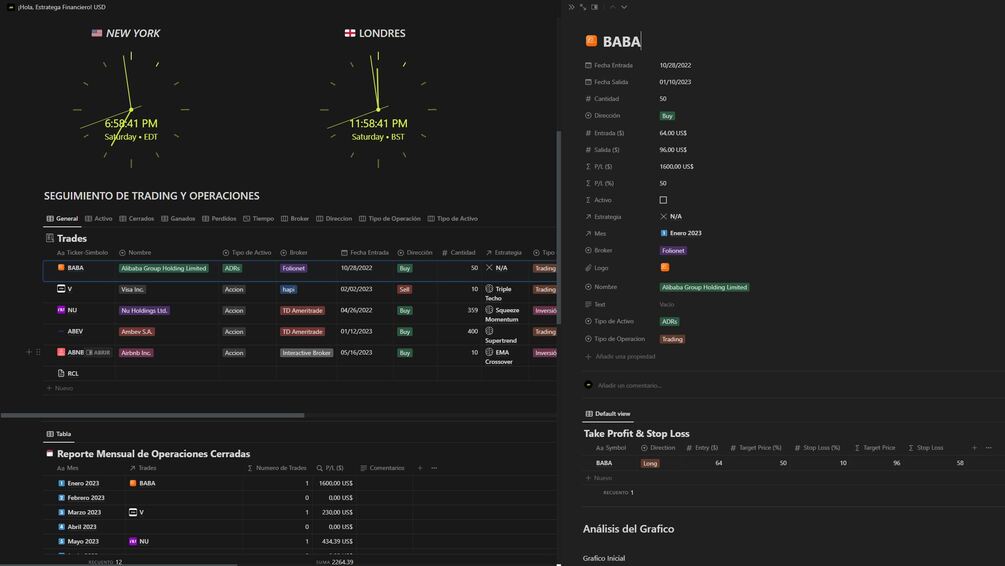Open more options for monthly report table
The image size is (1005, 566).
pyautogui.click(x=435, y=468)
